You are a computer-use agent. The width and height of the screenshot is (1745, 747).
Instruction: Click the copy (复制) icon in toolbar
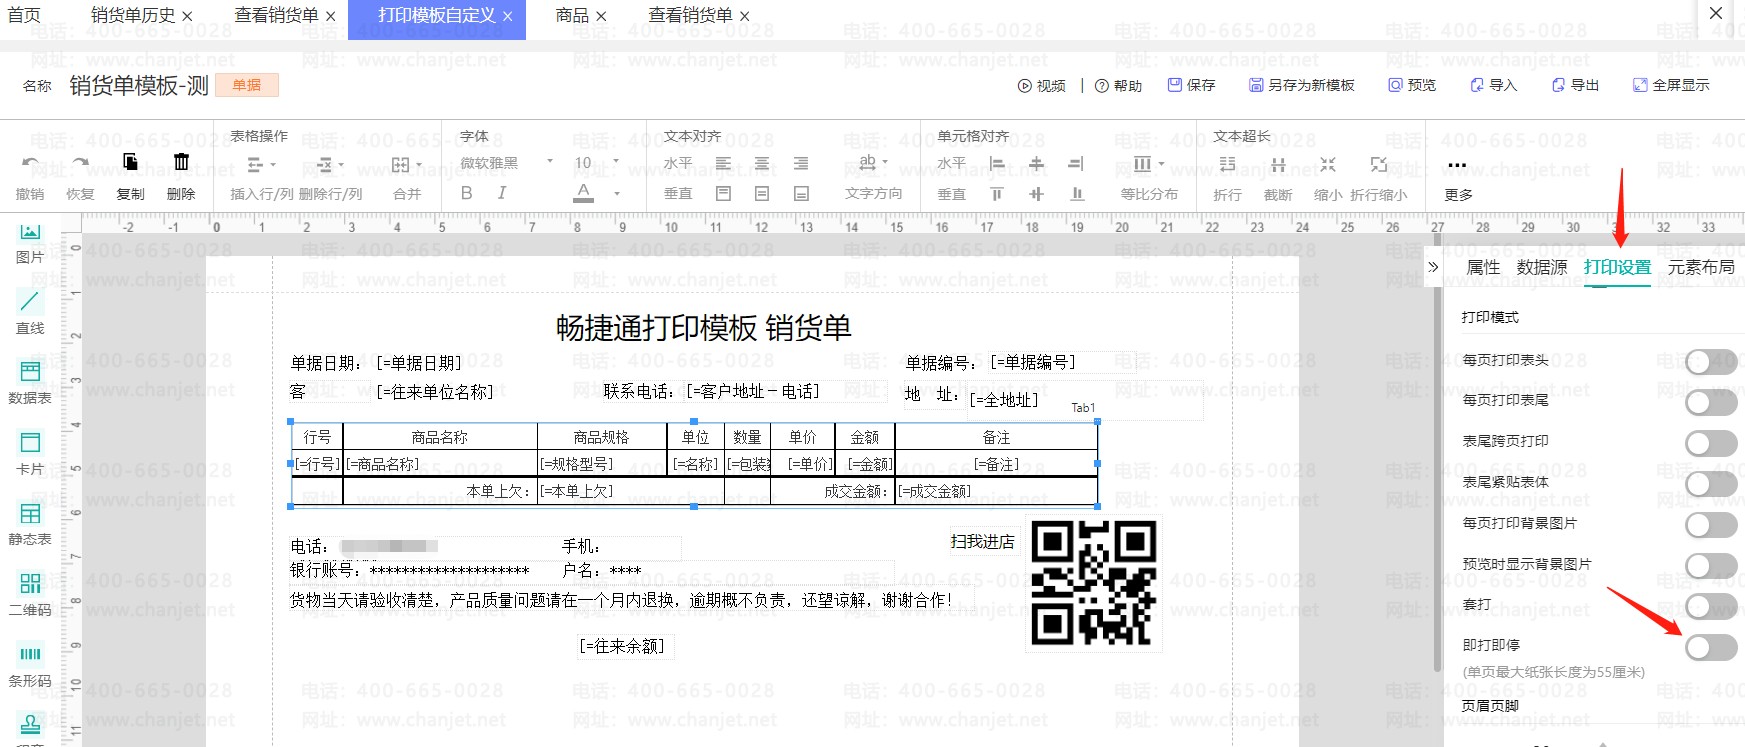130,163
